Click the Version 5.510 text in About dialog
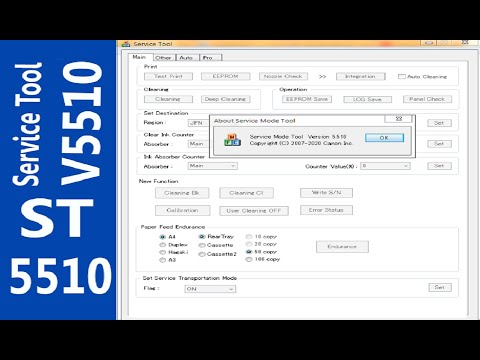 327,137
